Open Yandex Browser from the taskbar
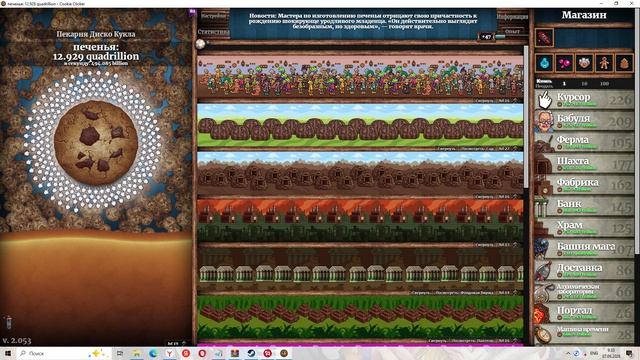This screenshot has height=360, width=640. [169, 353]
